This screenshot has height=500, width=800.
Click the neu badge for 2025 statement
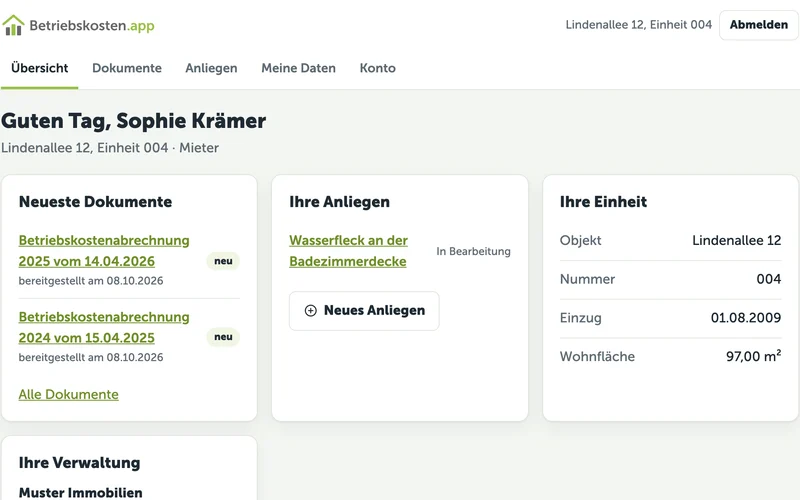click(x=223, y=261)
